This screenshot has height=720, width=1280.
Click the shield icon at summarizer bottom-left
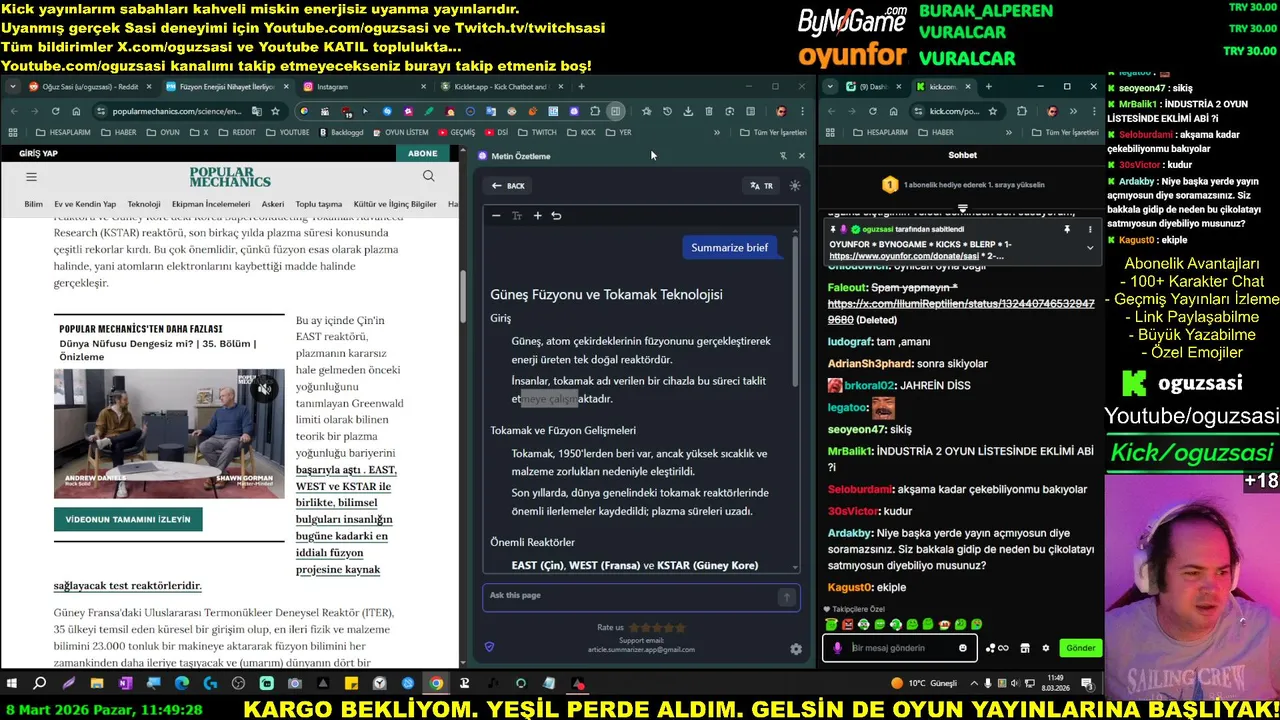point(489,647)
